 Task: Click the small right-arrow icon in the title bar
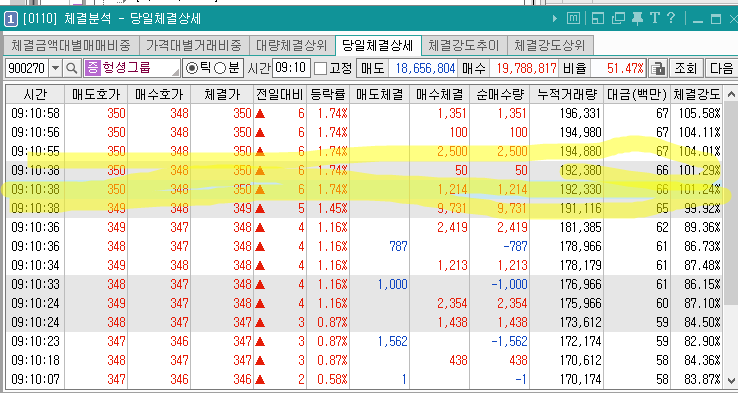tap(555, 19)
